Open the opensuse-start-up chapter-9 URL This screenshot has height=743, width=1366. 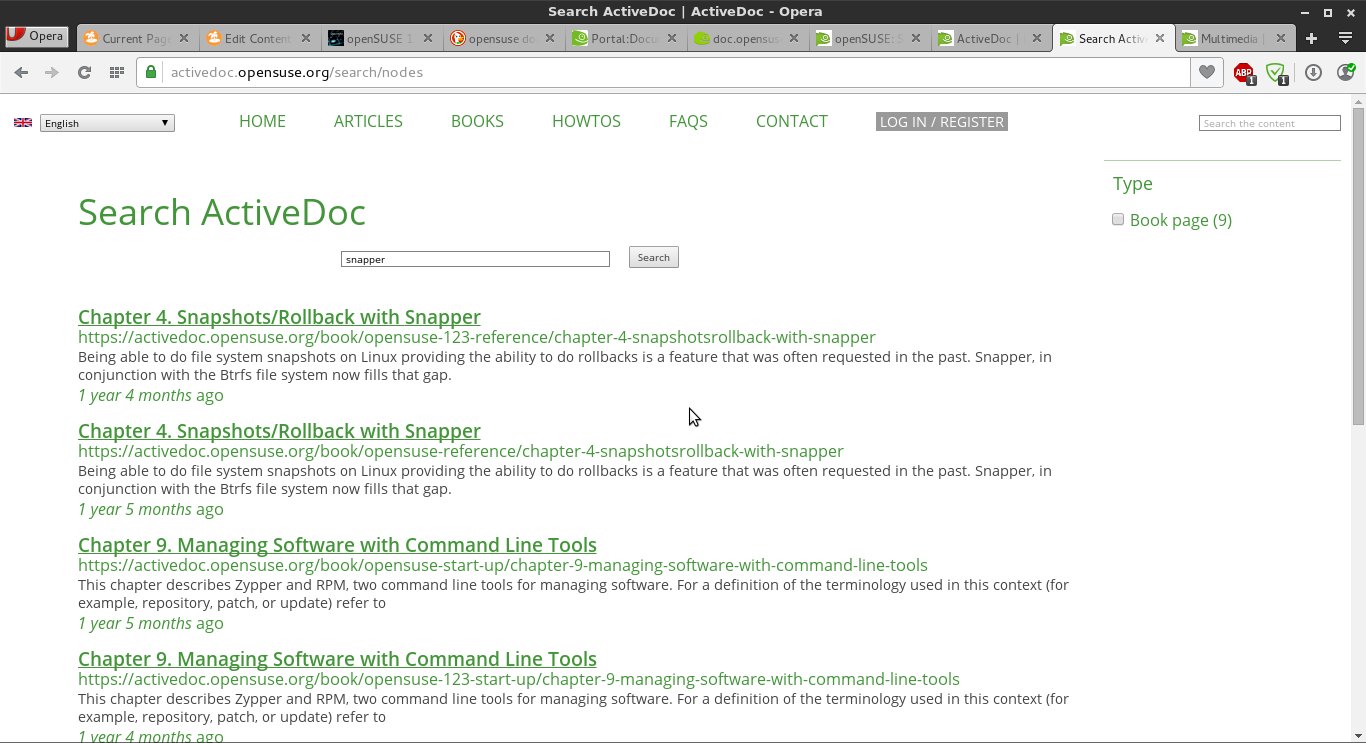coord(503,565)
